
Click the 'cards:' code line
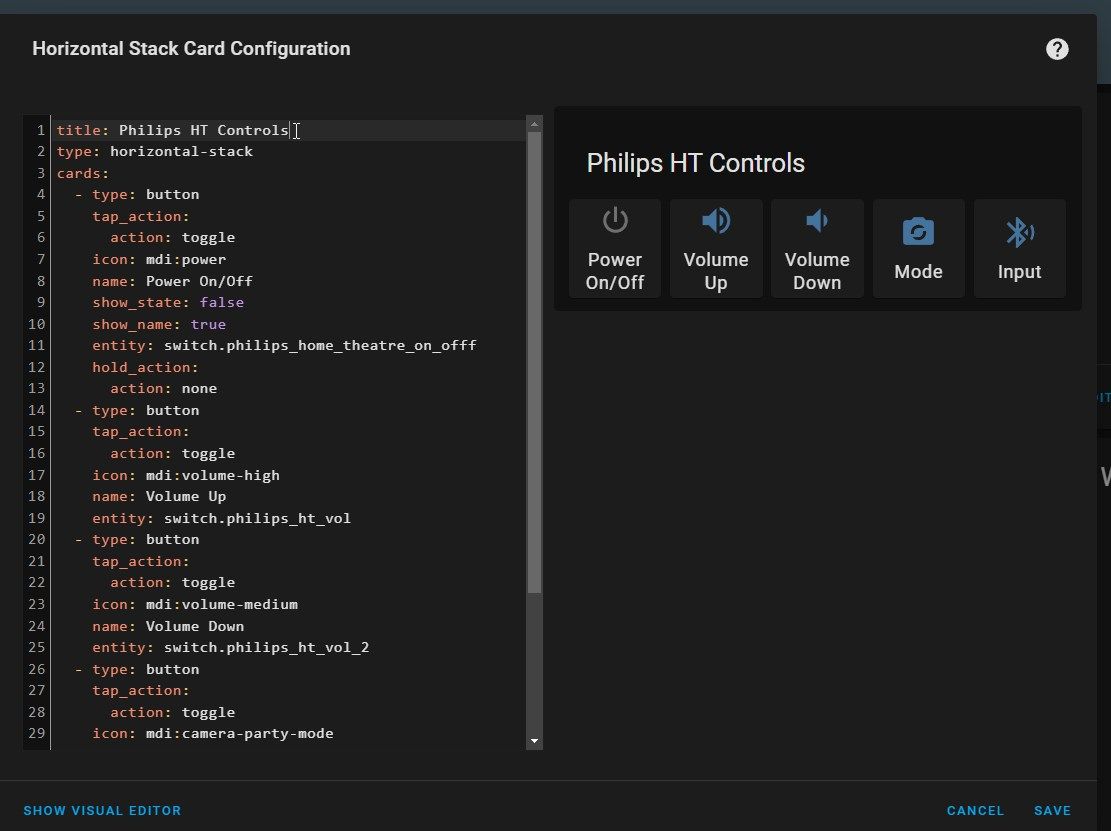click(83, 174)
